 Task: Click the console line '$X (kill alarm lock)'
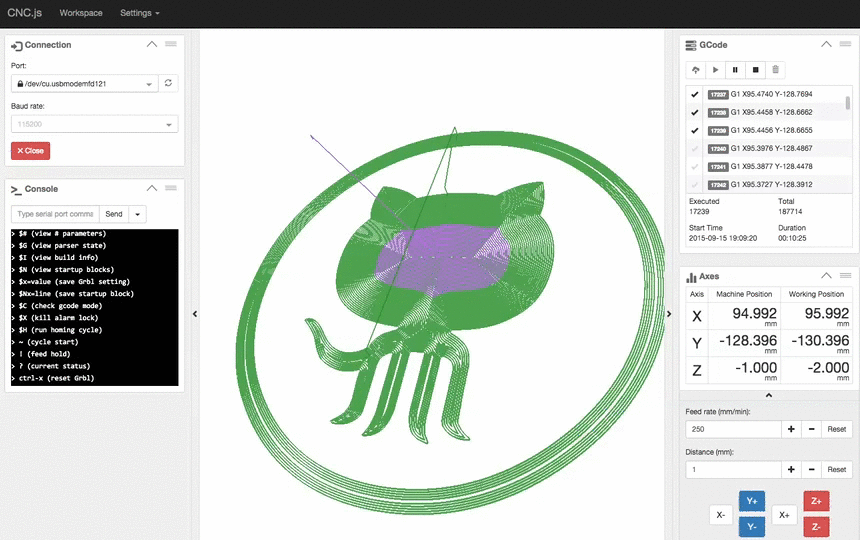click(x=58, y=318)
